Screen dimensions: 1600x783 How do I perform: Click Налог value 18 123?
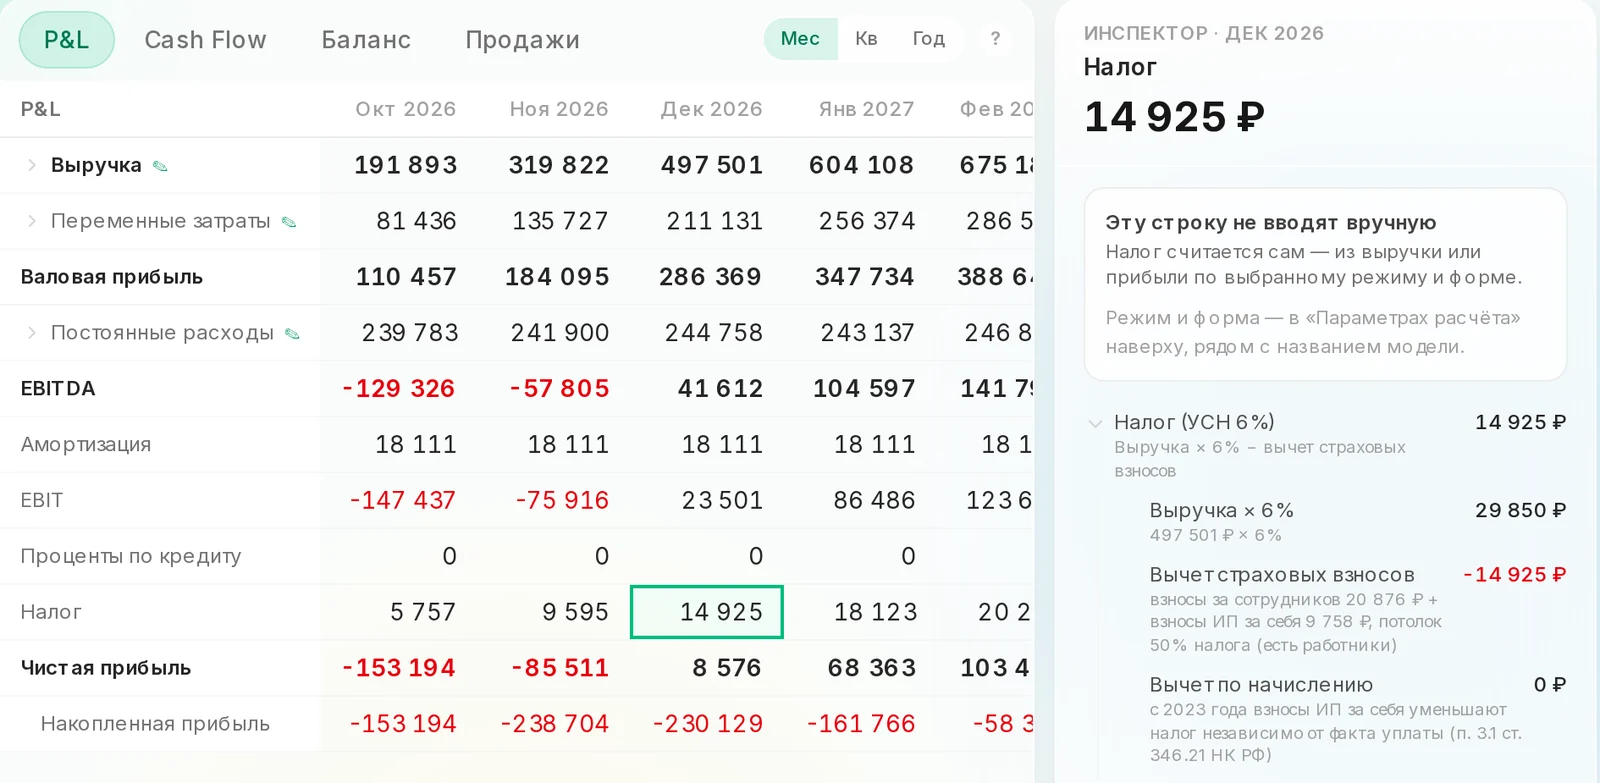(875, 612)
